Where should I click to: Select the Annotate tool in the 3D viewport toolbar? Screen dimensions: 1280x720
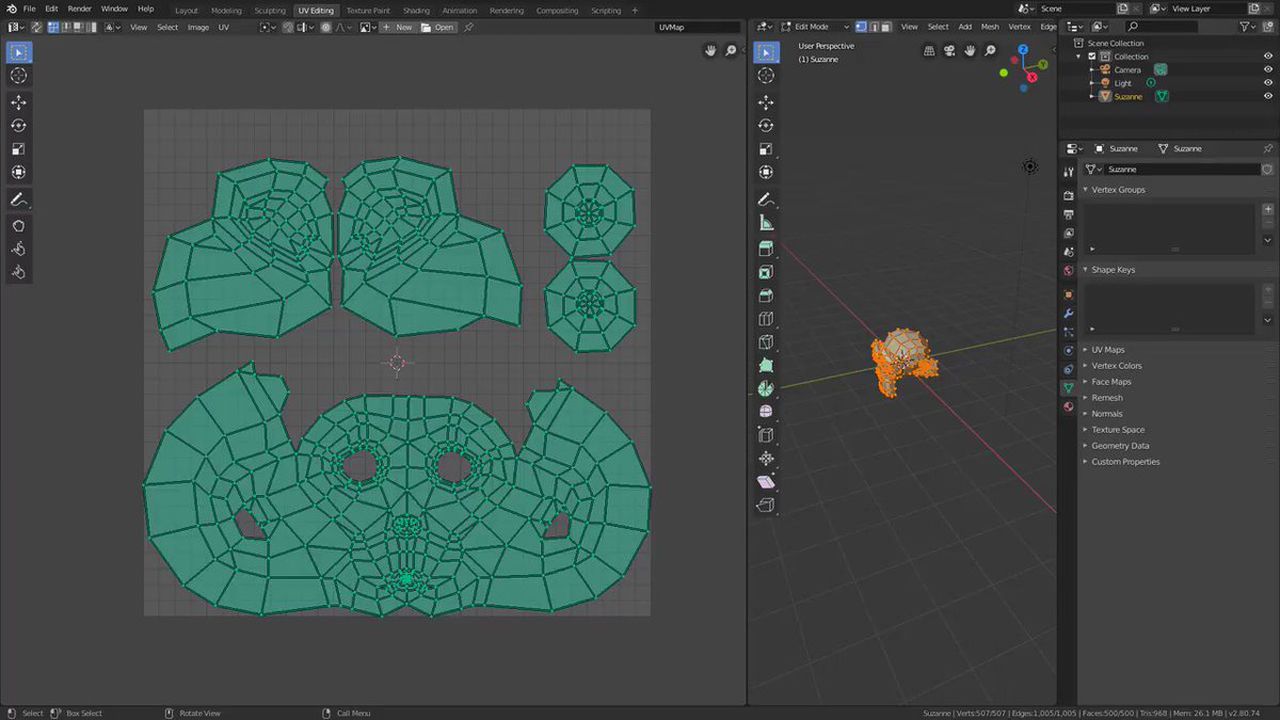[x=766, y=199]
